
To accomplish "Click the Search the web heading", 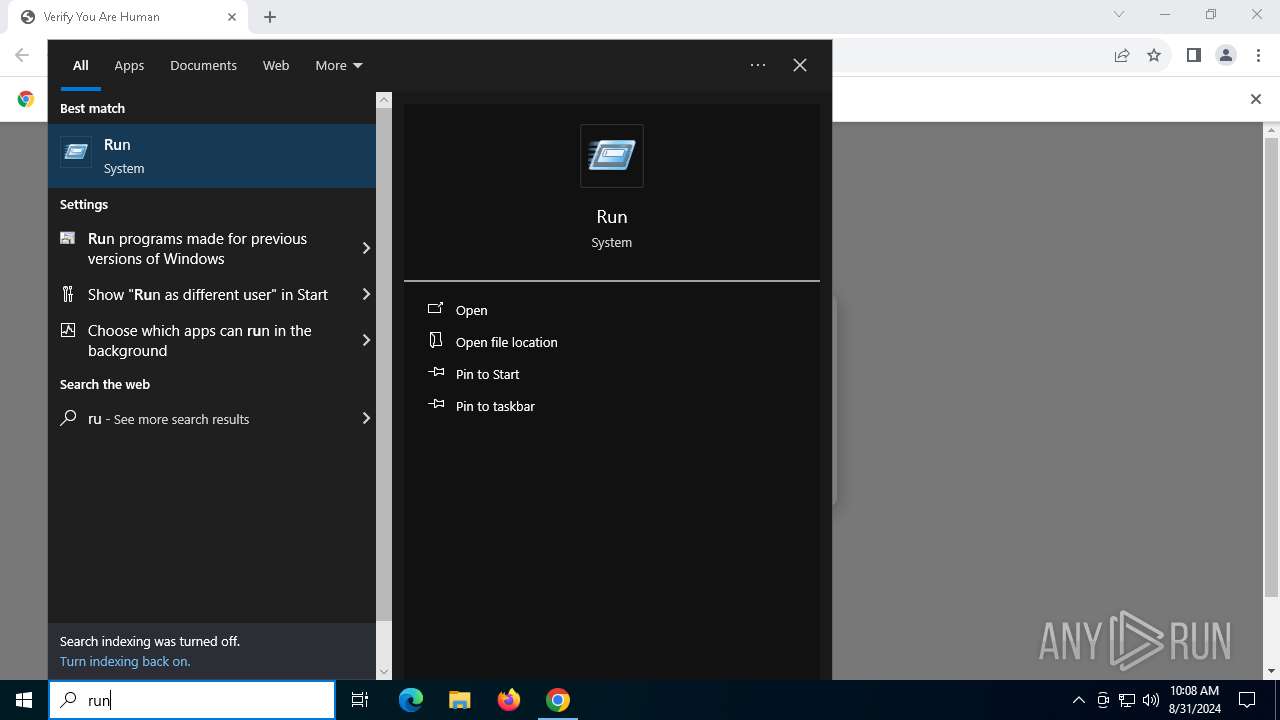I will pyautogui.click(x=105, y=384).
